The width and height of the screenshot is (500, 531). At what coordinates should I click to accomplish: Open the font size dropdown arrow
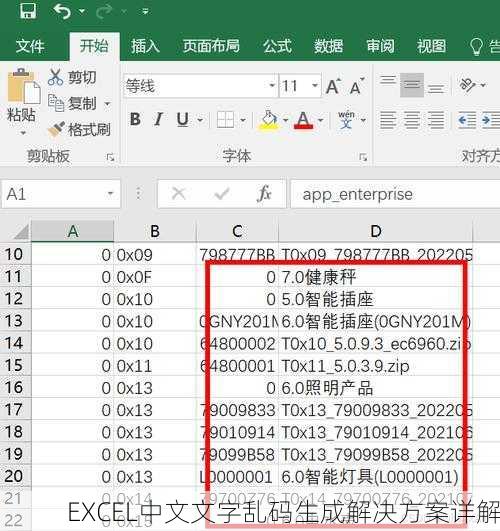(x=315, y=85)
